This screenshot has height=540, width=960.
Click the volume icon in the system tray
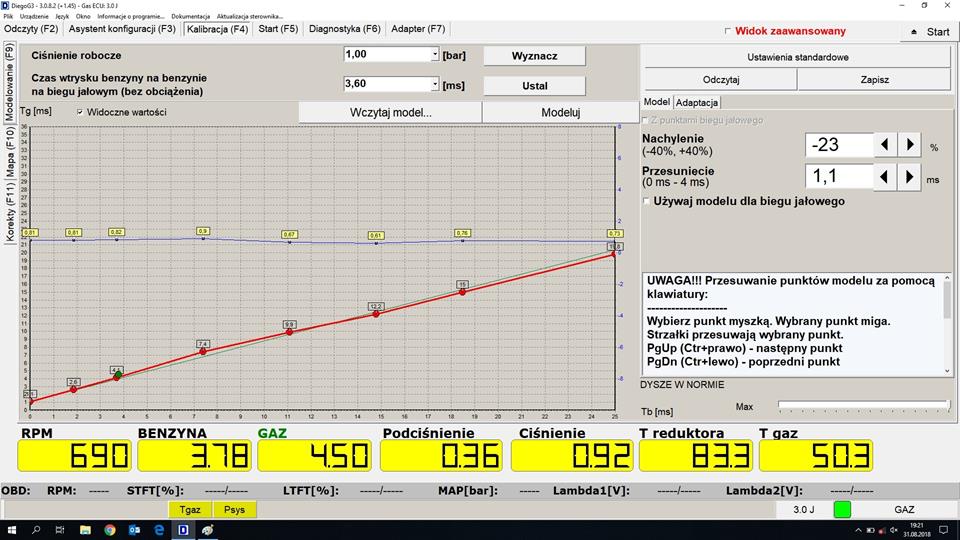tap(893, 530)
